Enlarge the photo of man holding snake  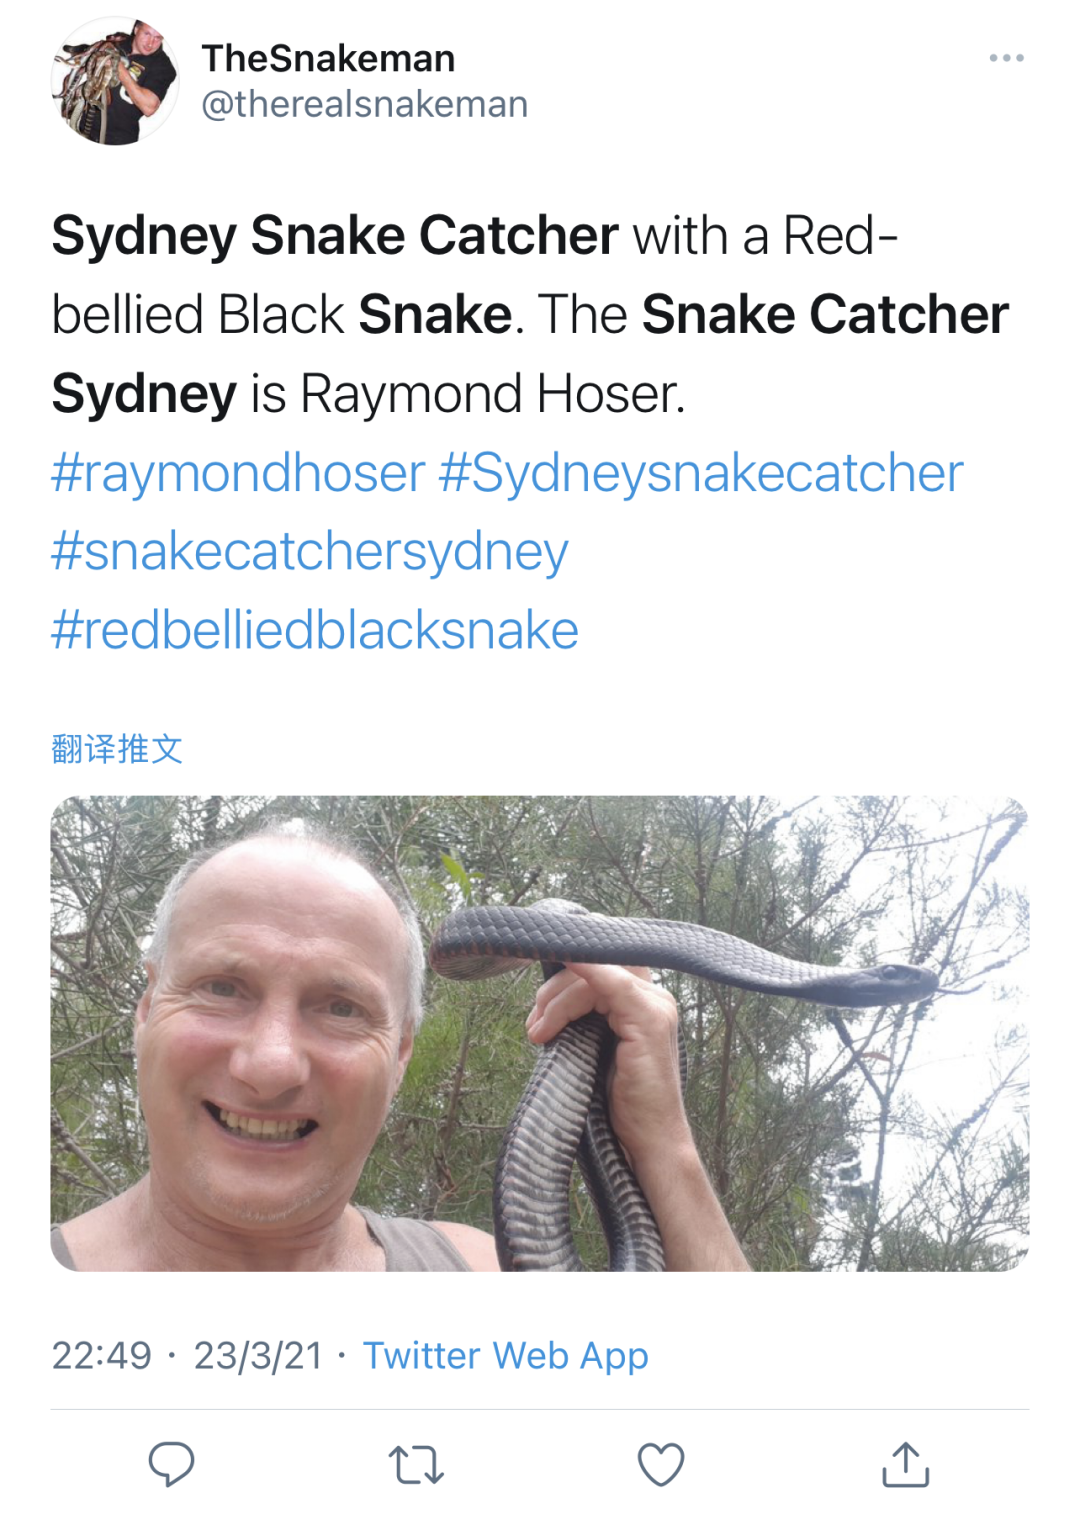(540, 1033)
